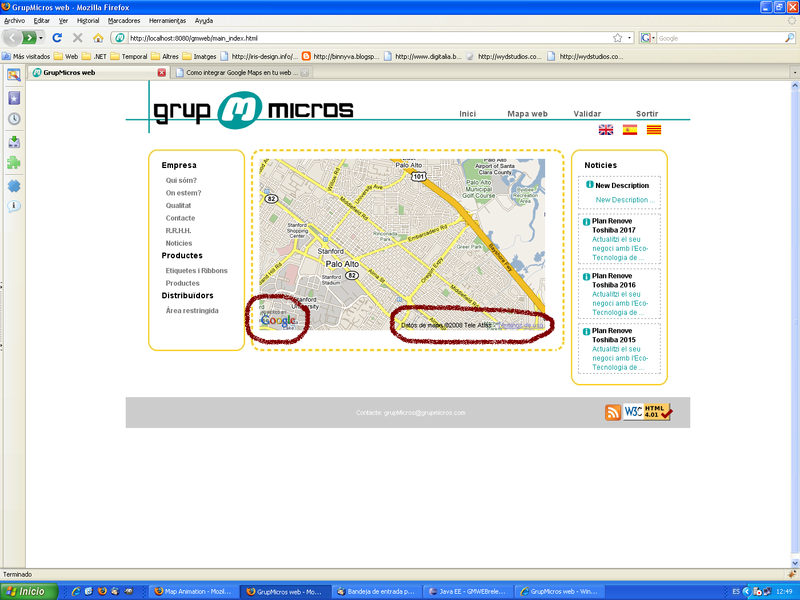
Task: Click the clock history icon in sidebar
Action: pos(14,119)
